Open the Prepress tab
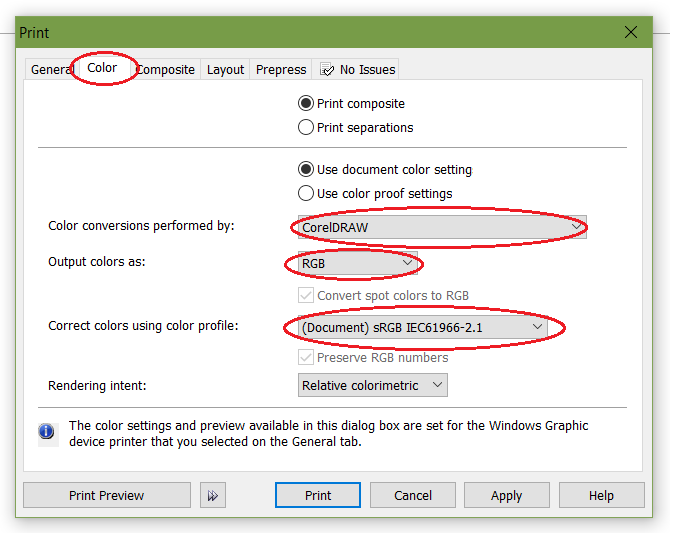This screenshot has width=673, height=540. [281, 70]
